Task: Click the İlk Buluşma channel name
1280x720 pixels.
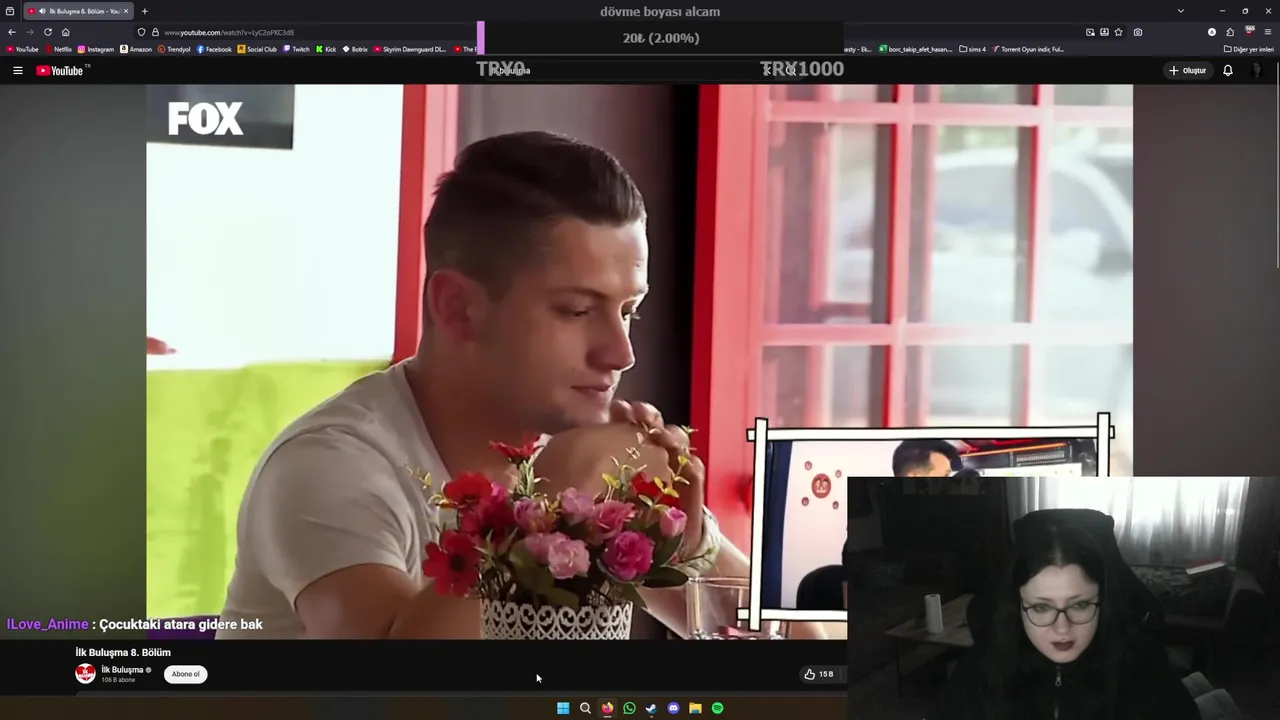Action: (122, 670)
